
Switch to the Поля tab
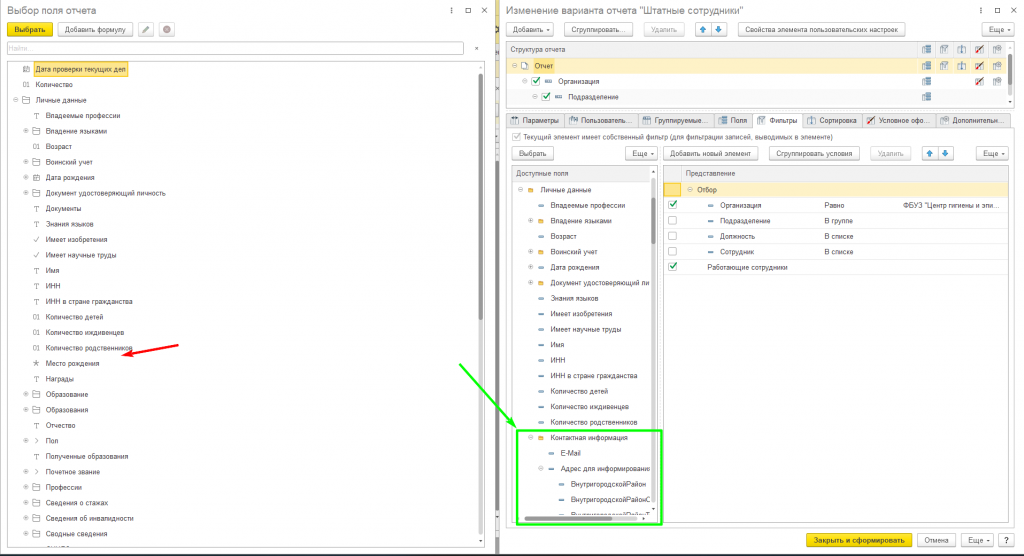(733, 120)
